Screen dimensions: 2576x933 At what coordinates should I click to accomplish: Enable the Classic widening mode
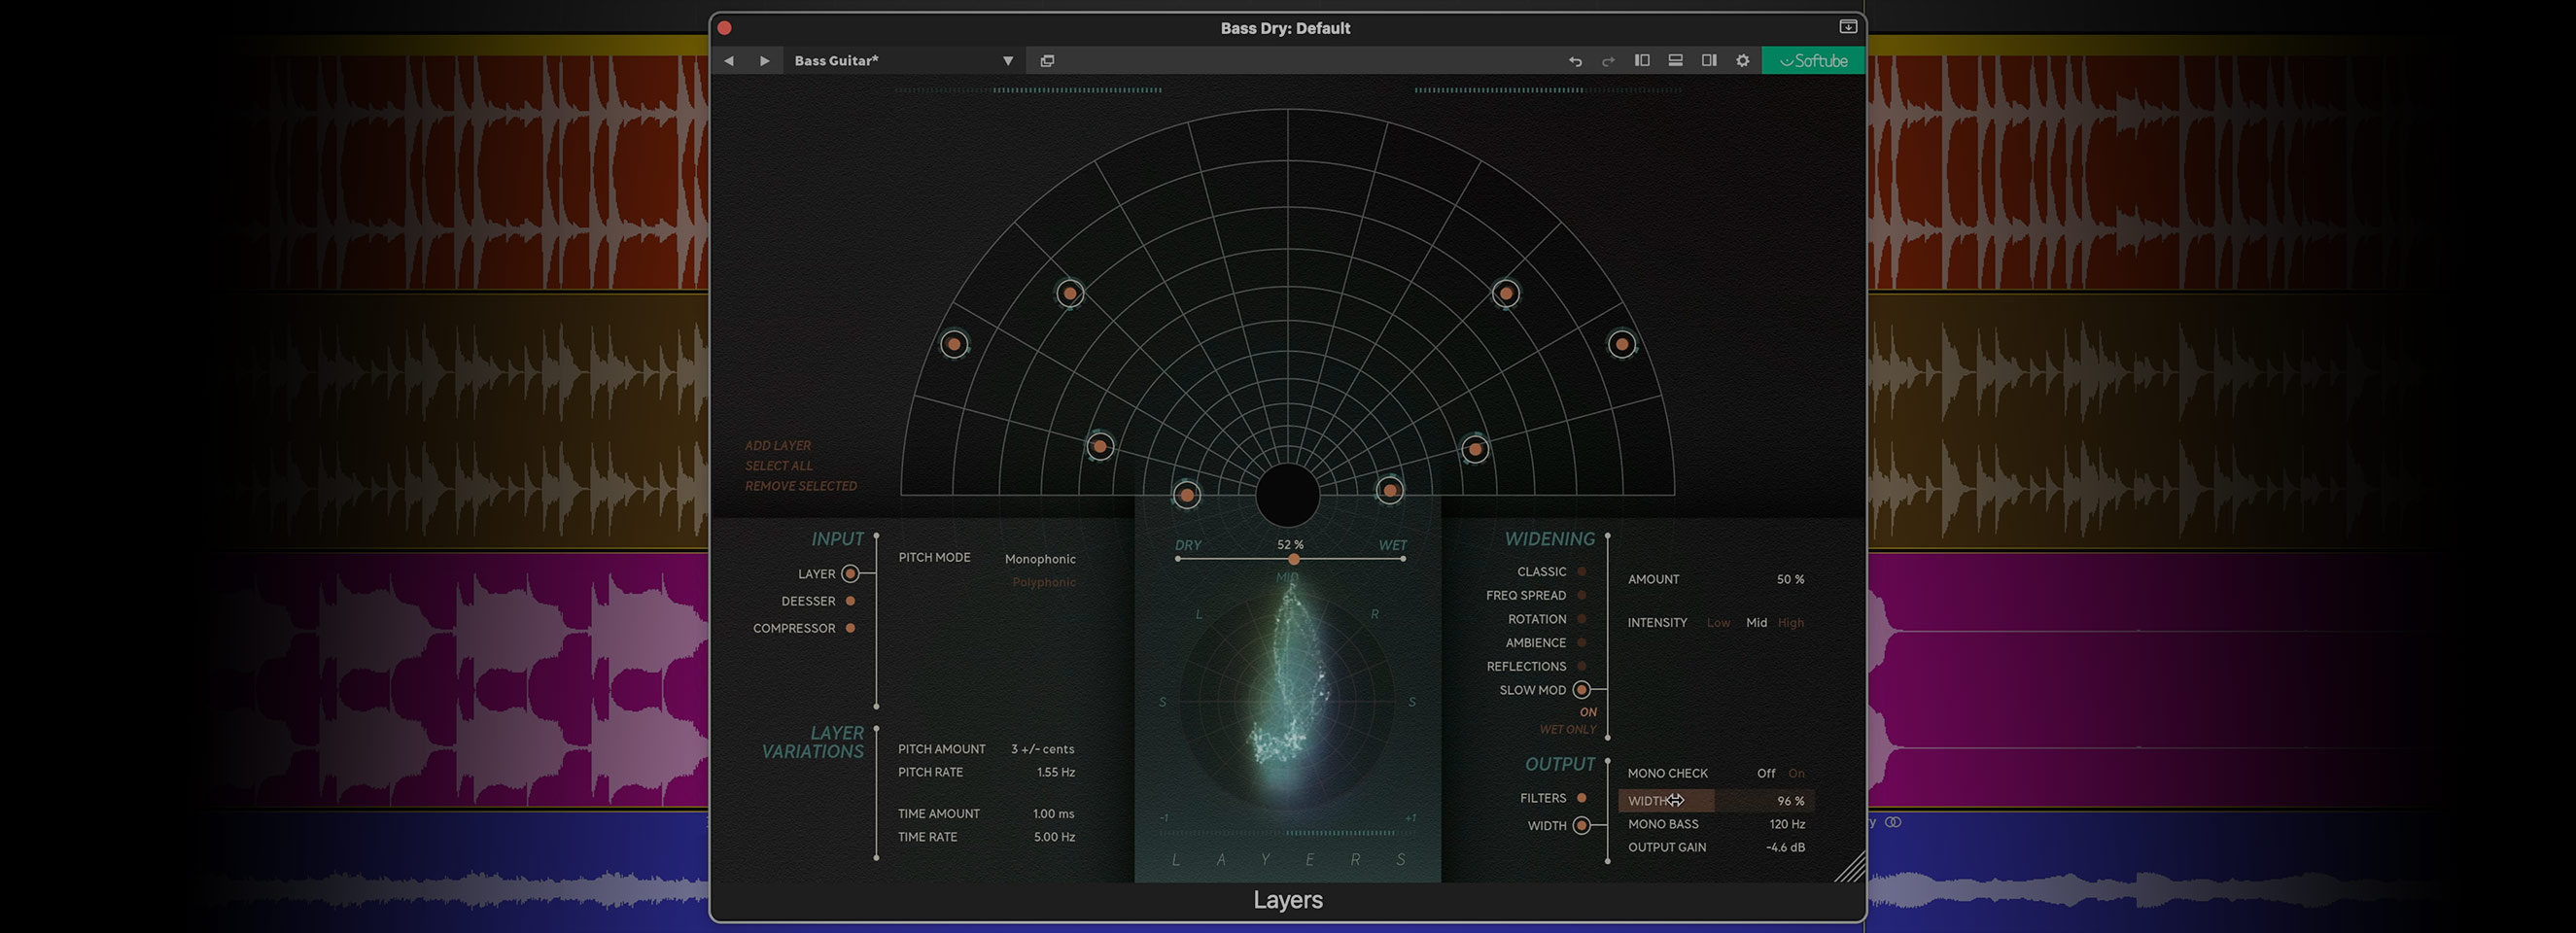click(x=1581, y=572)
